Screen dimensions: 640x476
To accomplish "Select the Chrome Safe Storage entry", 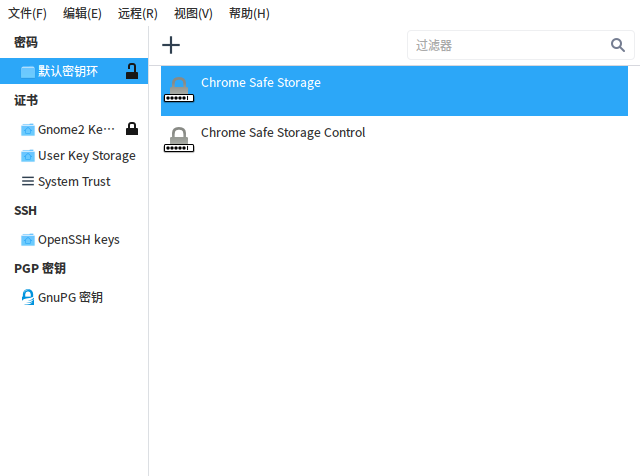I will click(394, 91).
